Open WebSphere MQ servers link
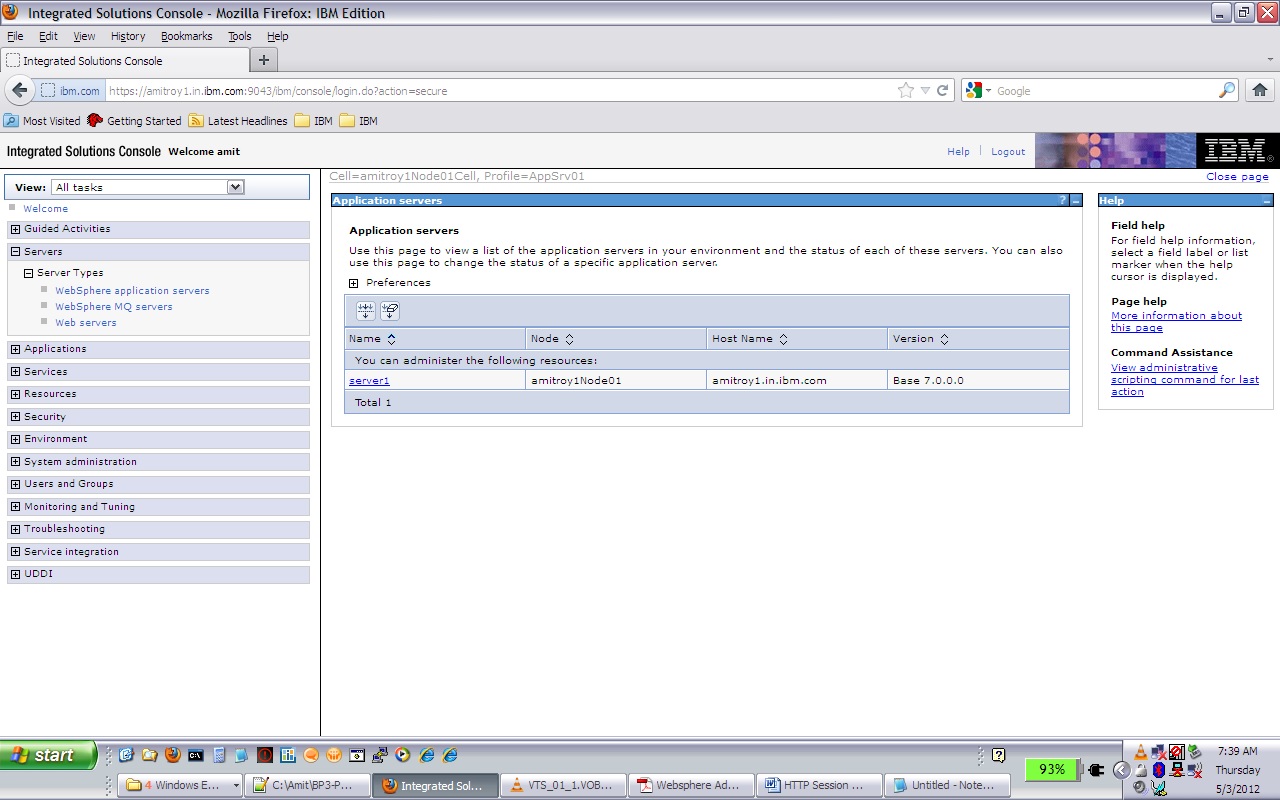The image size is (1280, 800). coord(114,307)
